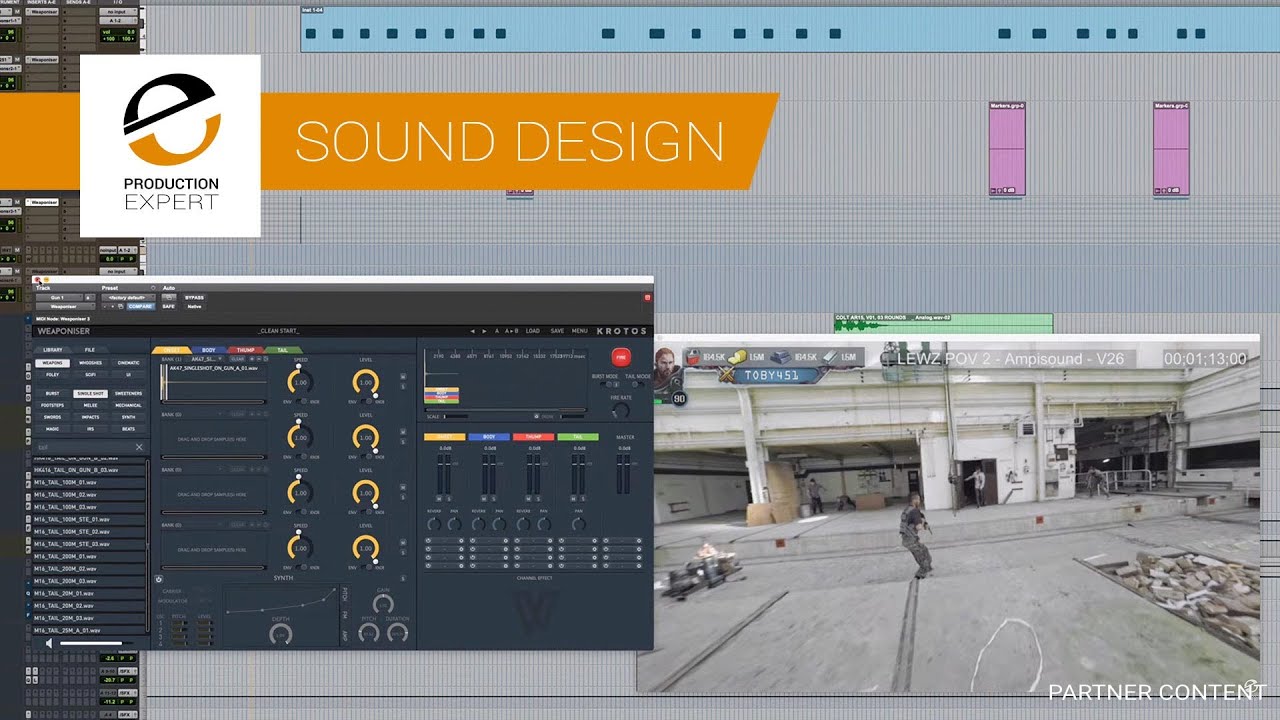
Task: Select M16_TAIL_20M_03.wav in the list
Action: [90, 618]
